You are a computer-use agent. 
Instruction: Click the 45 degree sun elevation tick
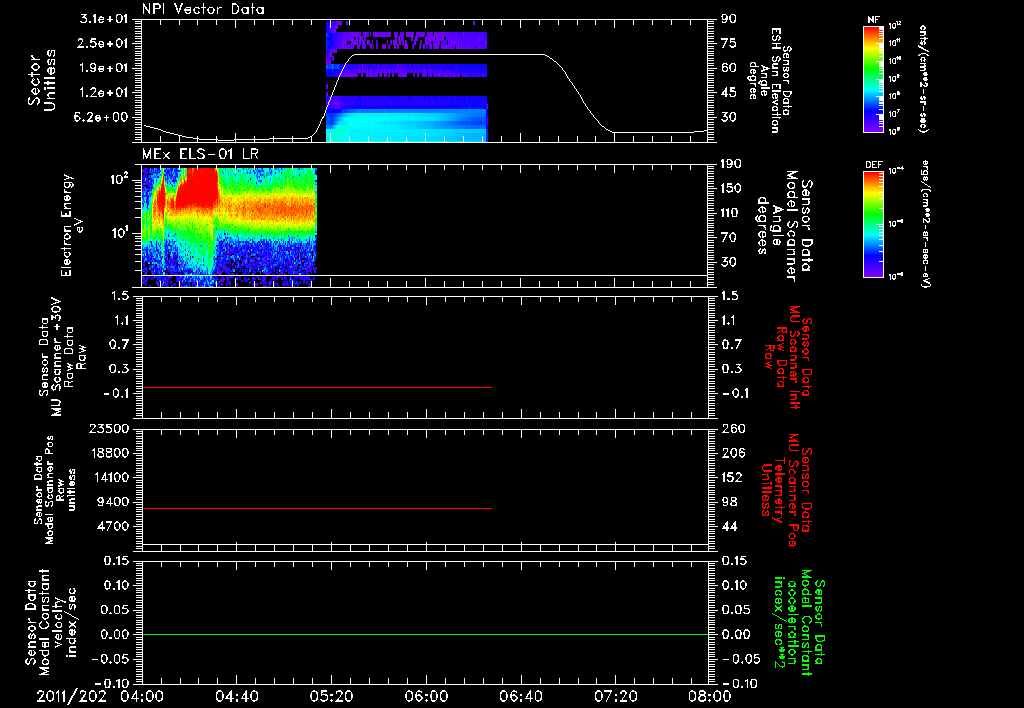(x=729, y=93)
